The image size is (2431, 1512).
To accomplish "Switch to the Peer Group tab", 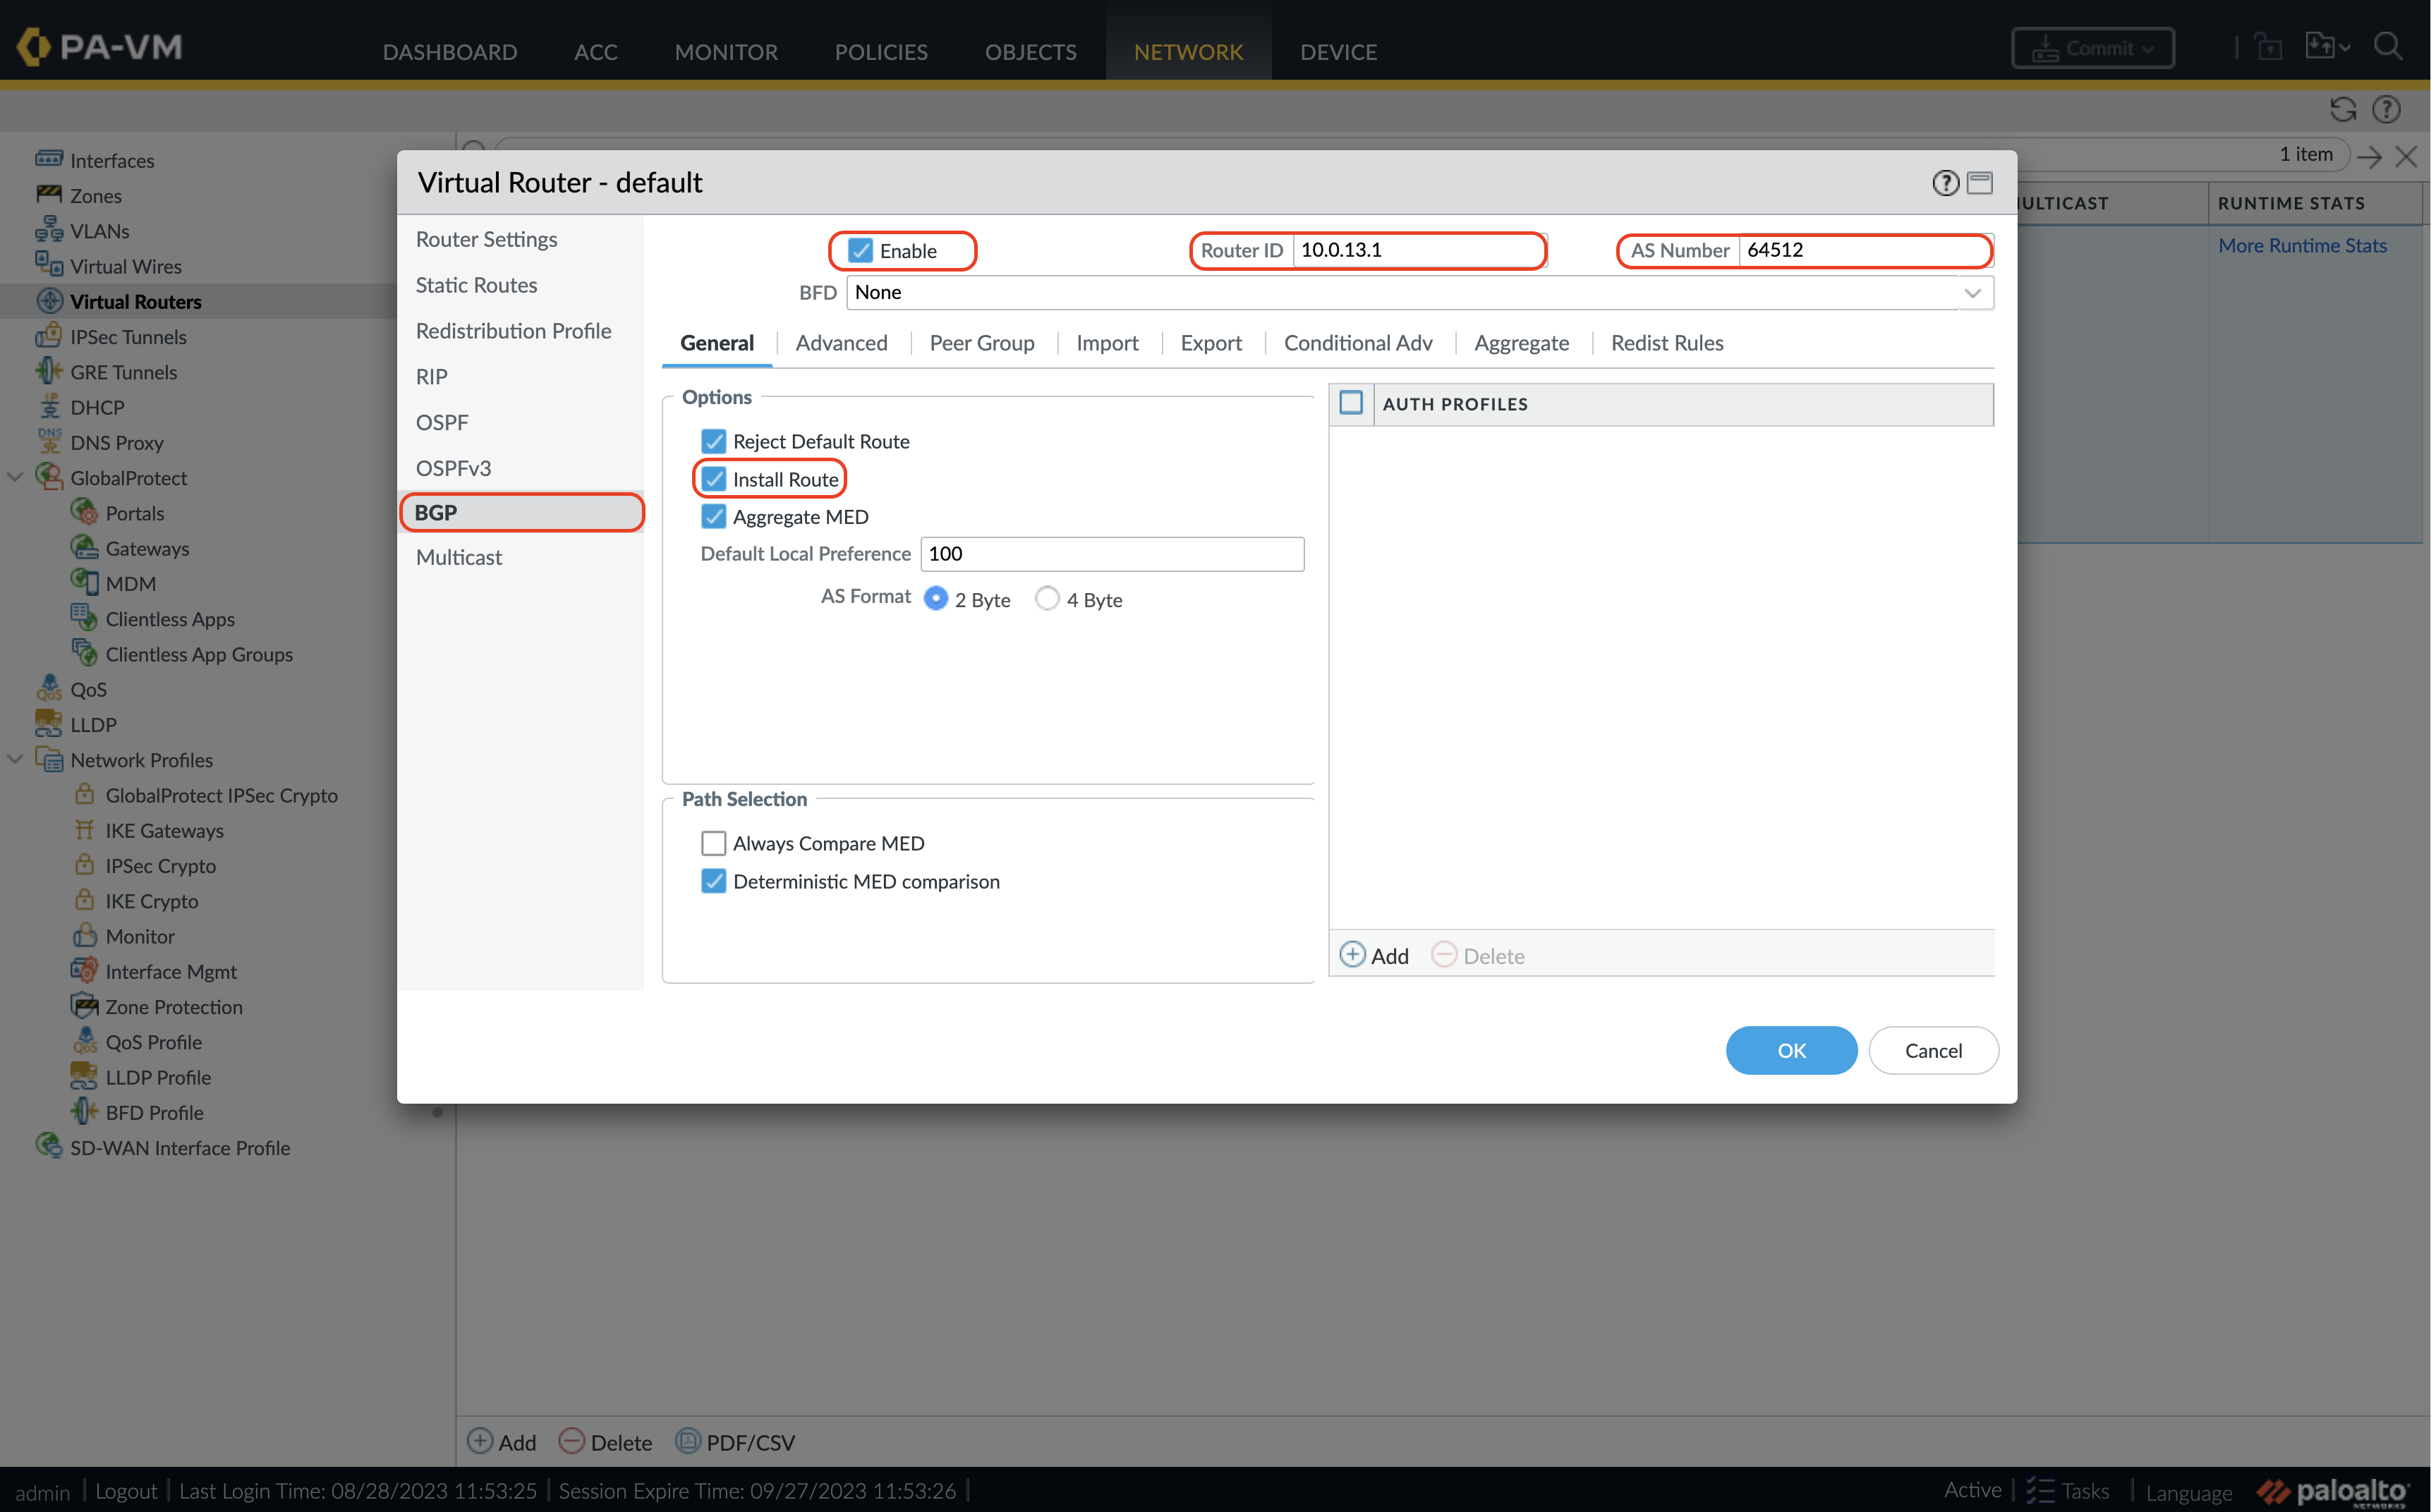I will click(981, 343).
